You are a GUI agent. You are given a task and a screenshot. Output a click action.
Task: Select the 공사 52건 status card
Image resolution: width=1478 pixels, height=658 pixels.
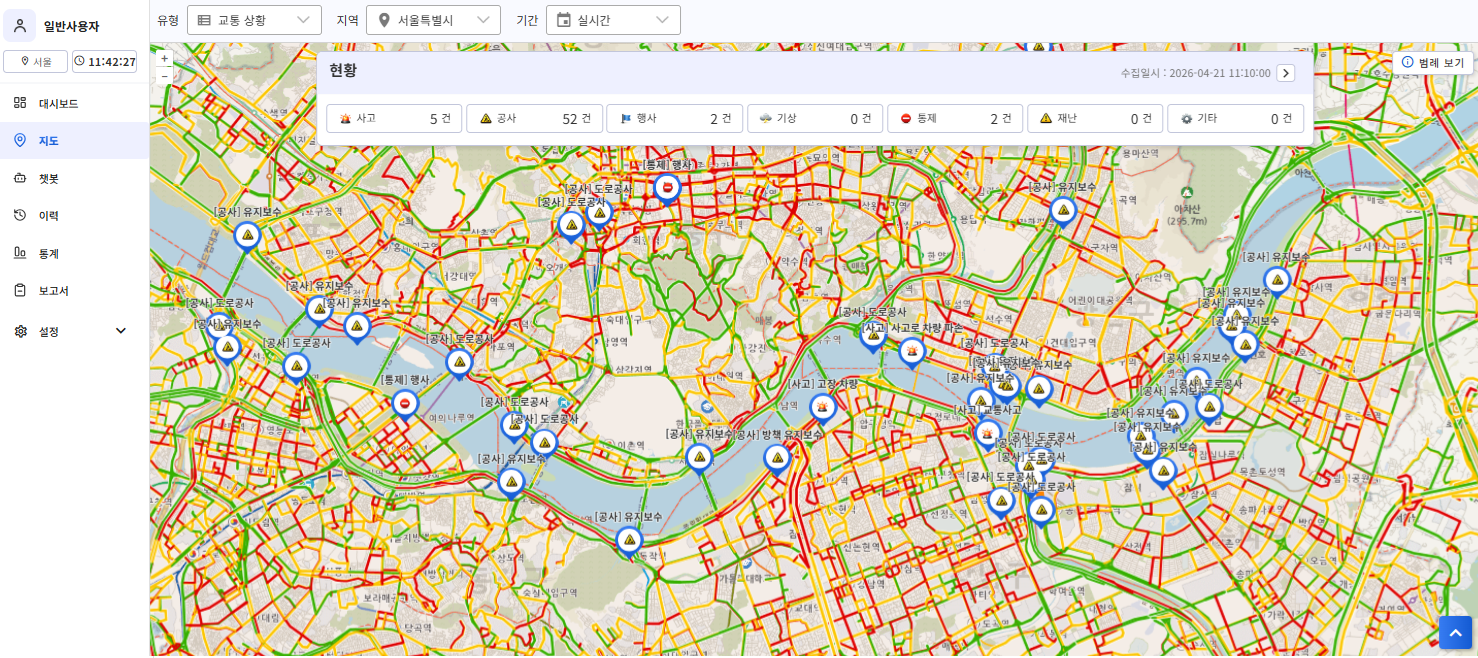pyautogui.click(x=534, y=118)
